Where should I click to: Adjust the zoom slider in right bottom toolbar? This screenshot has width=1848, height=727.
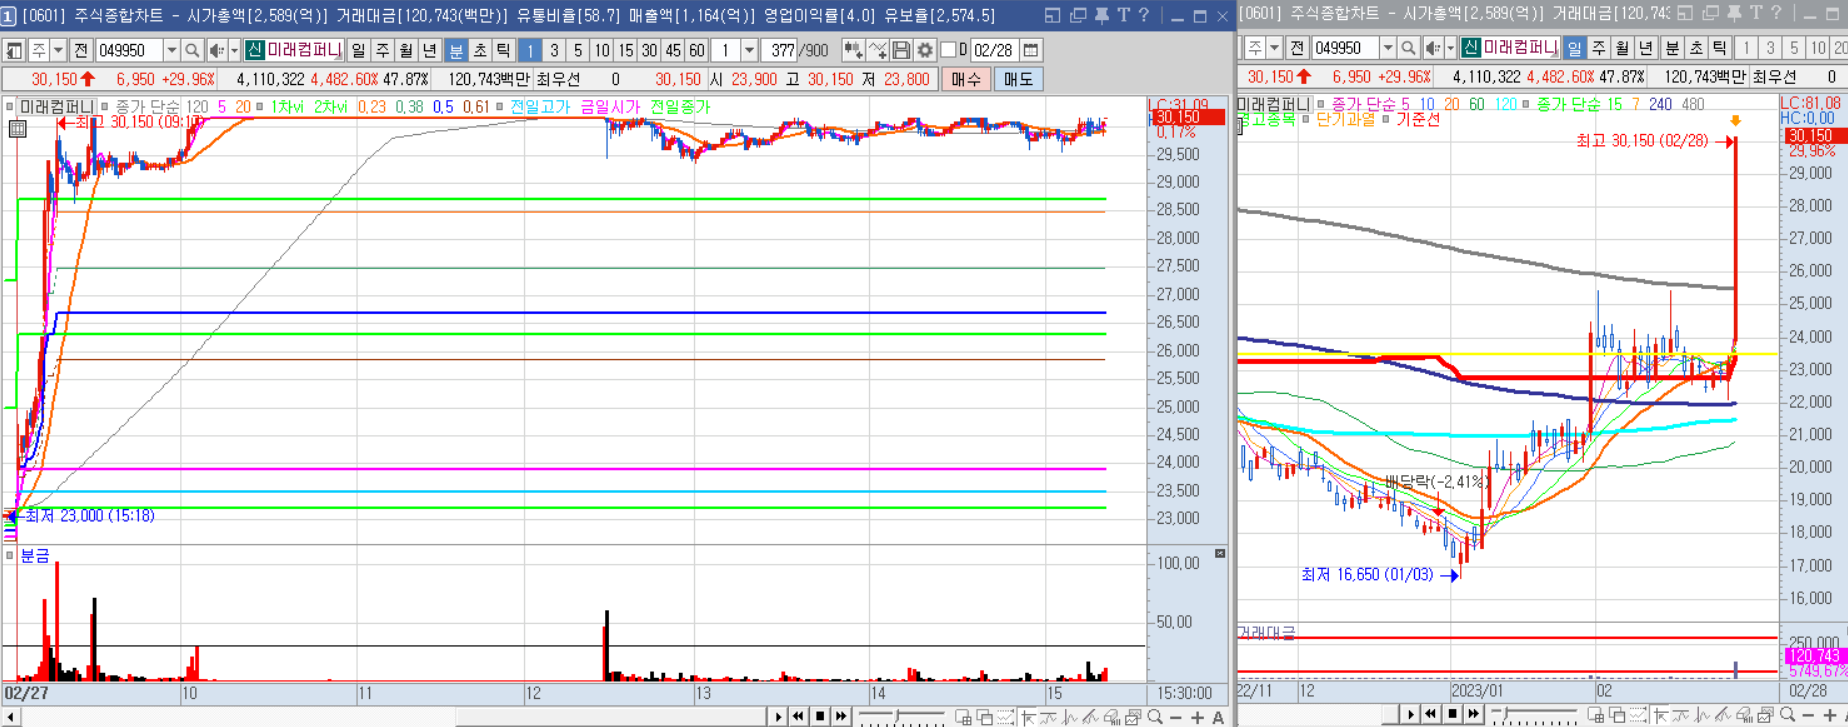point(1504,716)
